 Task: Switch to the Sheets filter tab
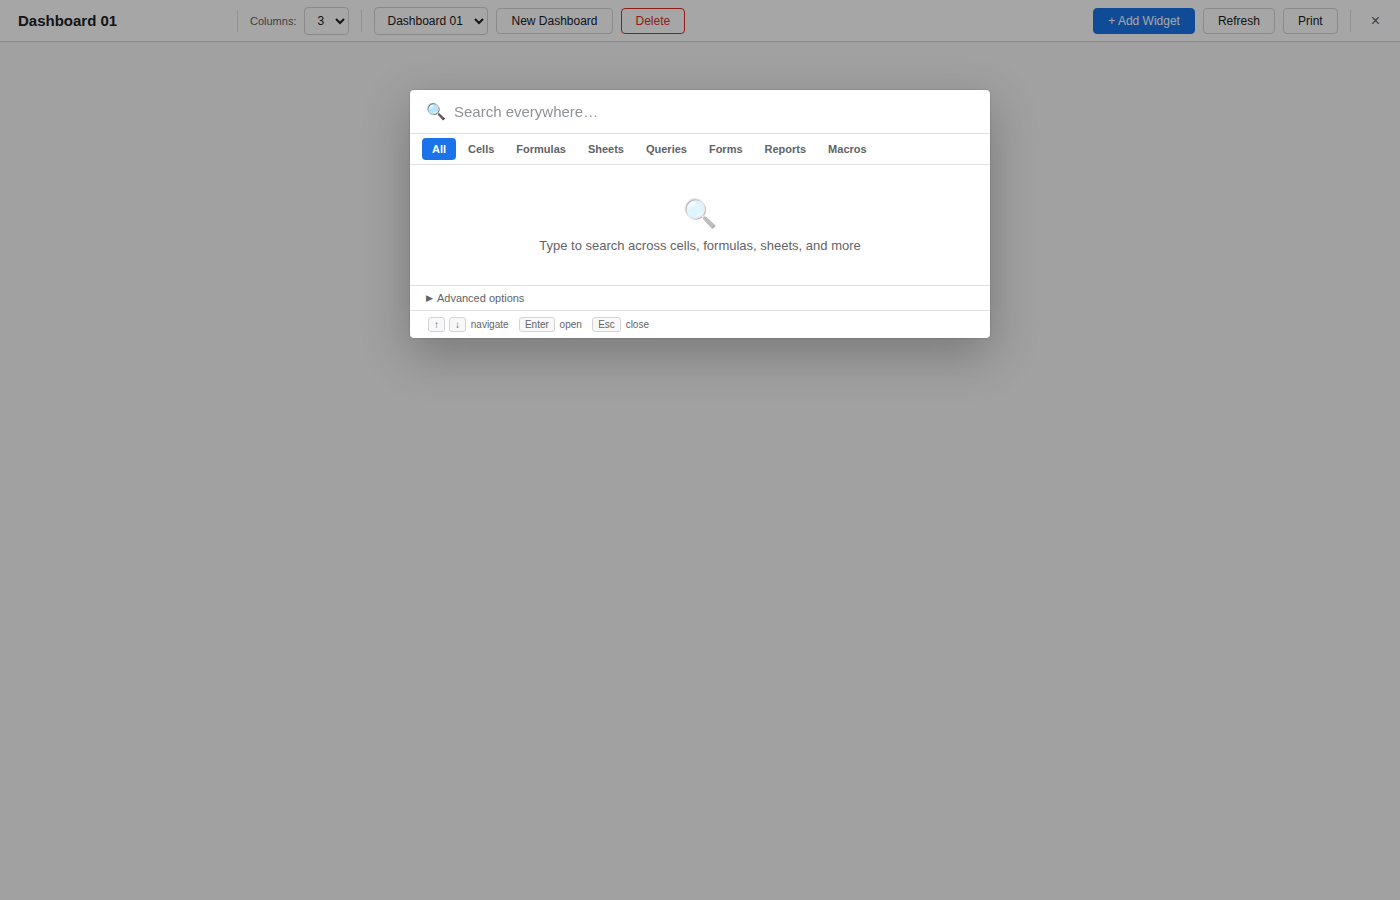click(x=606, y=149)
